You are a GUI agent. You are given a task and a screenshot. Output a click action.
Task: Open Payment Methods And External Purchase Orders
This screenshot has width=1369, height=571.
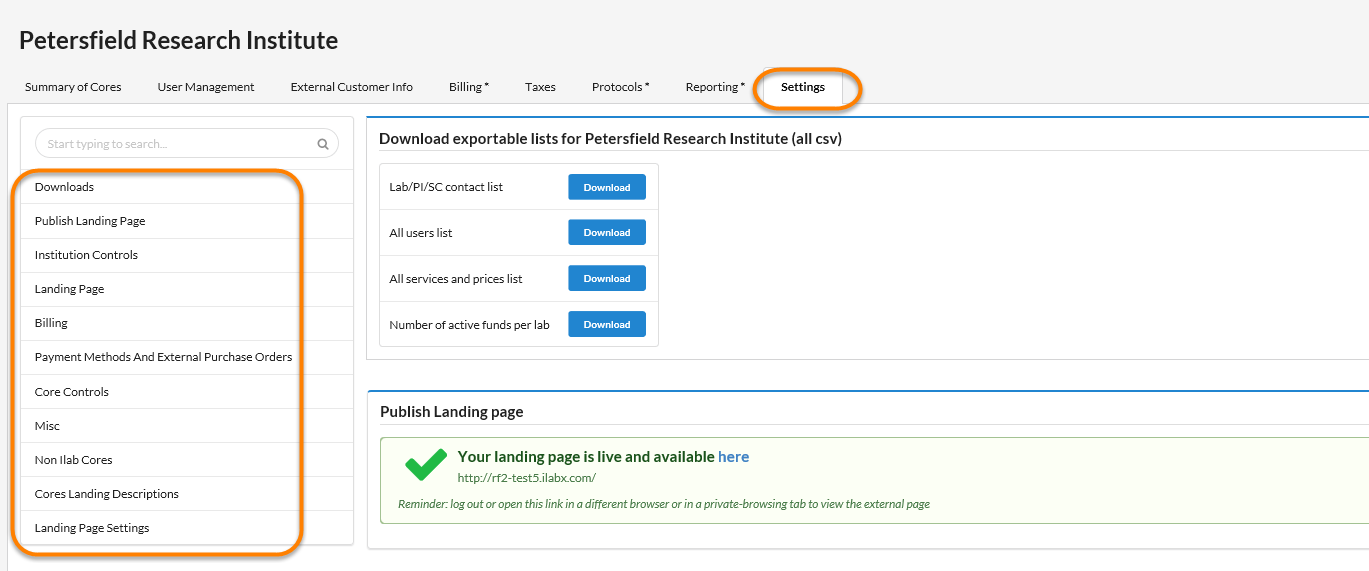163,357
